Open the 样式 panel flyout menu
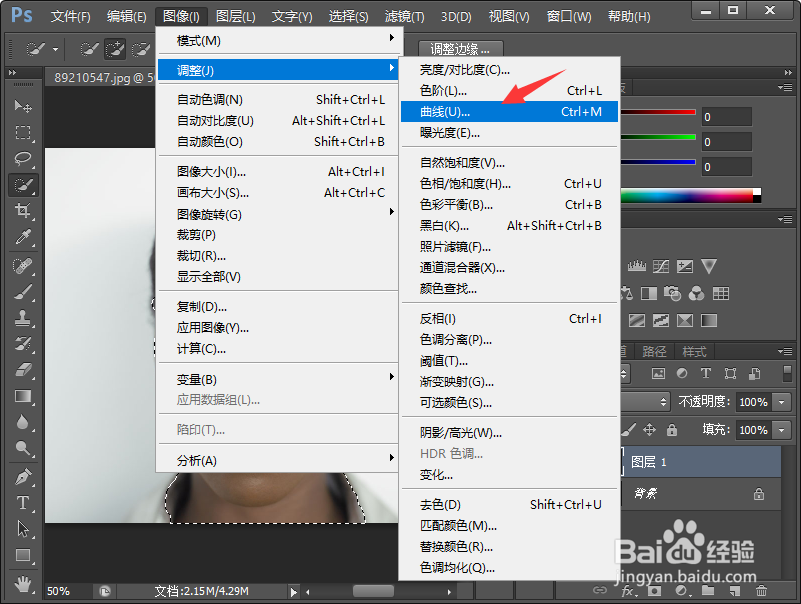The image size is (801, 604). pyautogui.click(x=787, y=353)
